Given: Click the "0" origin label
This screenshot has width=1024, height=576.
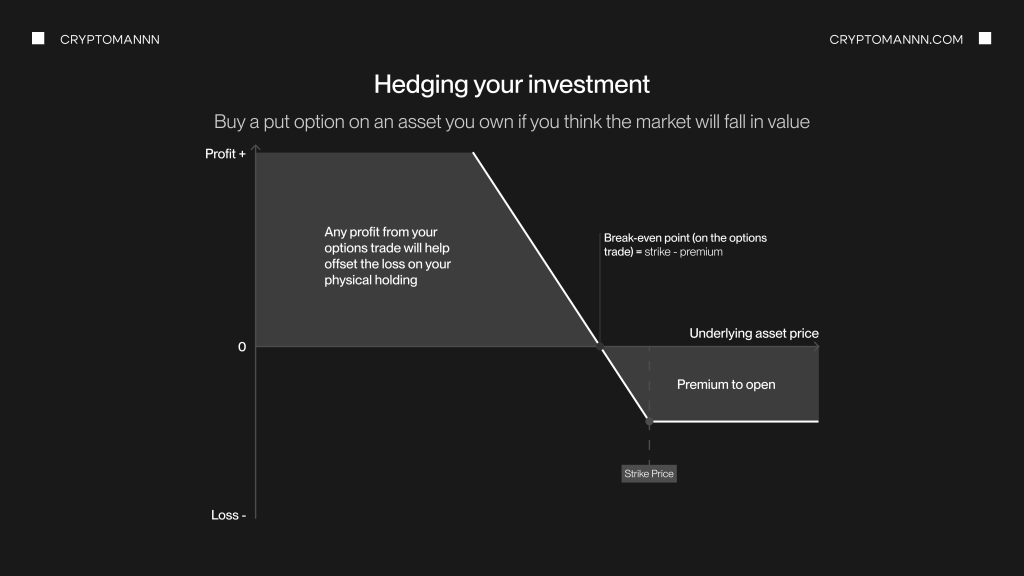Looking at the screenshot, I should click(x=242, y=347).
